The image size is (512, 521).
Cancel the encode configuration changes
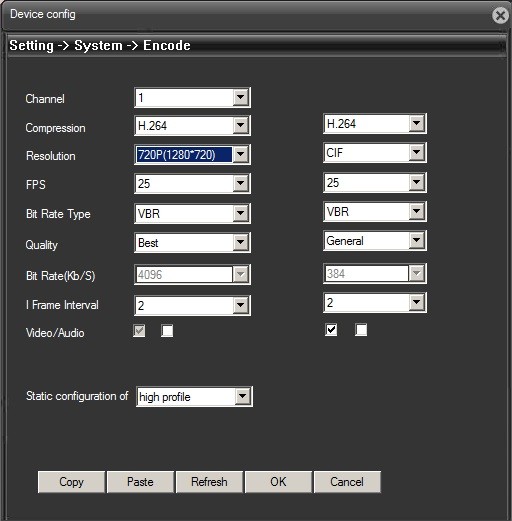tap(347, 482)
